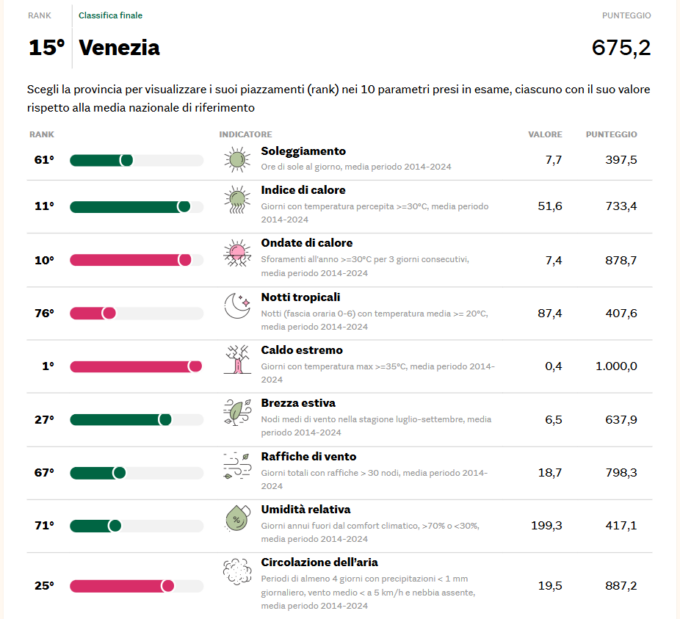
Task: Click the Ondate di calore icon
Action: [x=237, y=253]
